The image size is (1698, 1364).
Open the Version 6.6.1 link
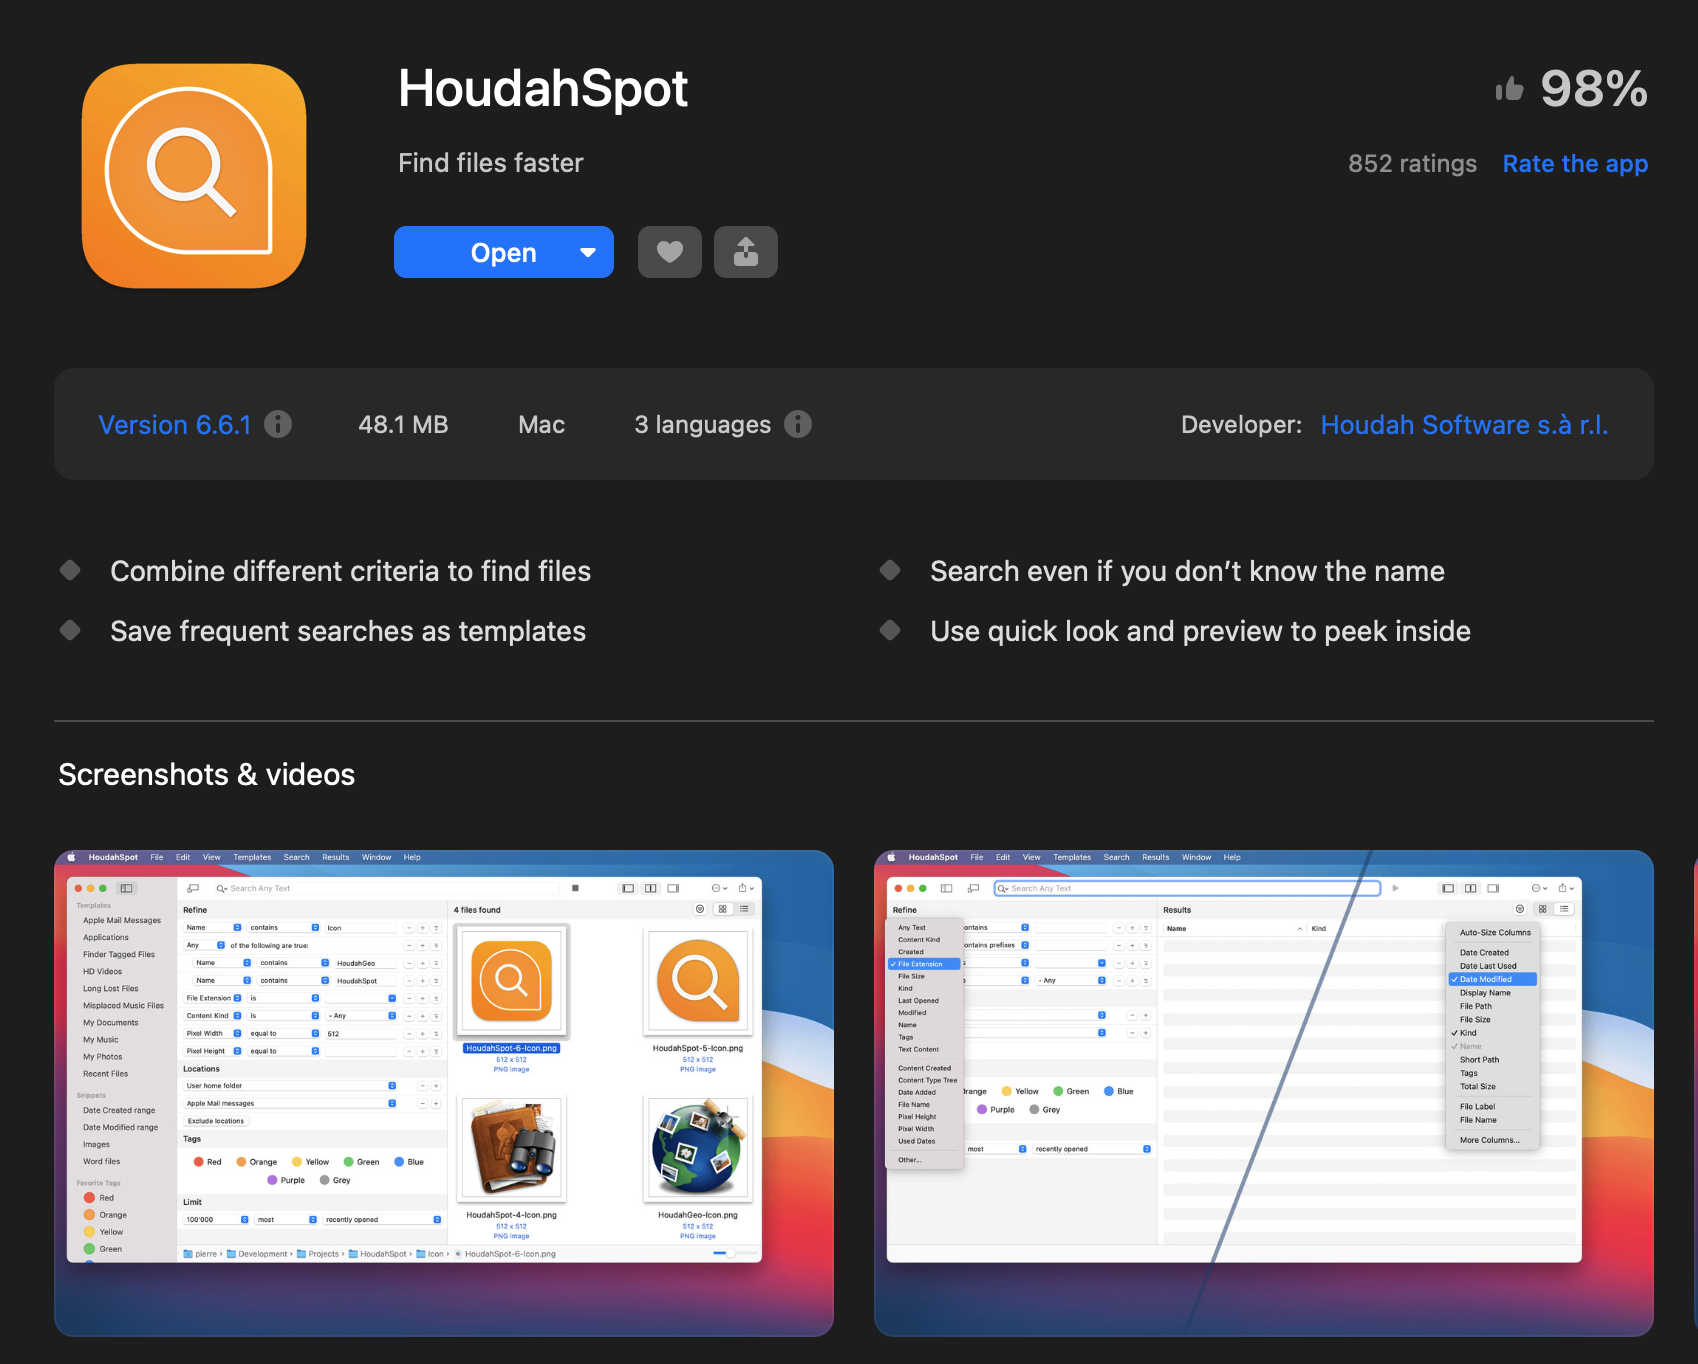click(x=175, y=425)
